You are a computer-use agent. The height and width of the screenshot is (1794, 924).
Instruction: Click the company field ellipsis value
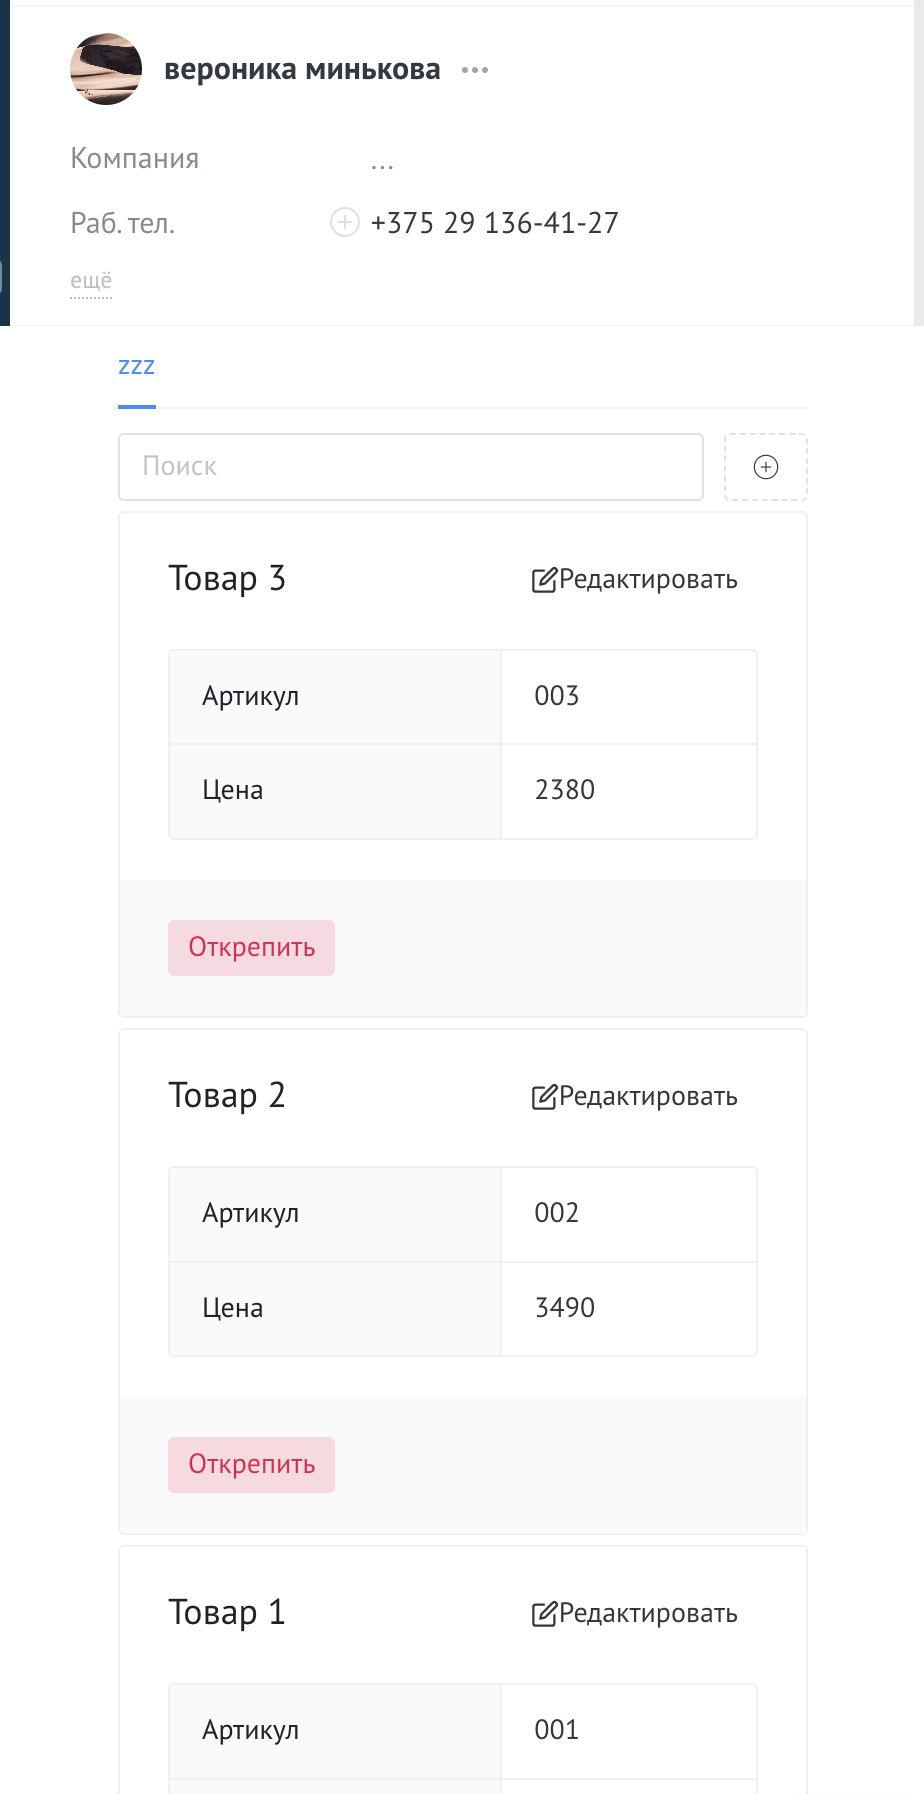click(382, 162)
